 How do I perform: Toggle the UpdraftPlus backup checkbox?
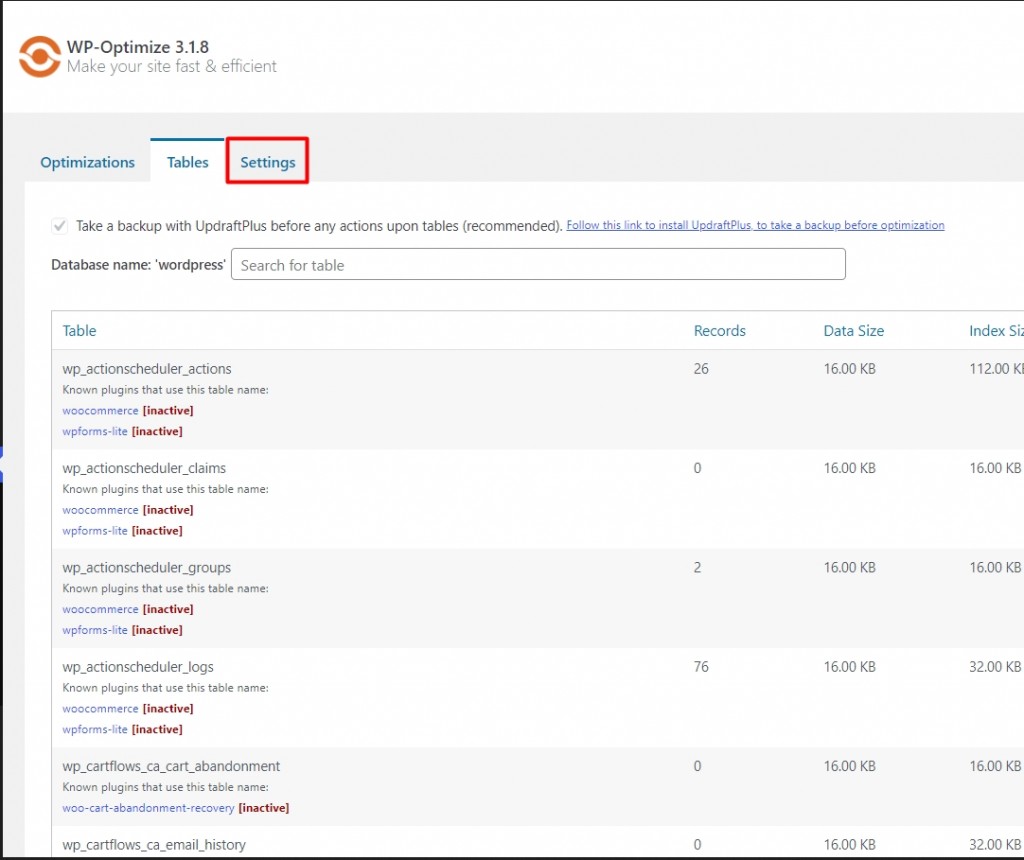pos(59,226)
